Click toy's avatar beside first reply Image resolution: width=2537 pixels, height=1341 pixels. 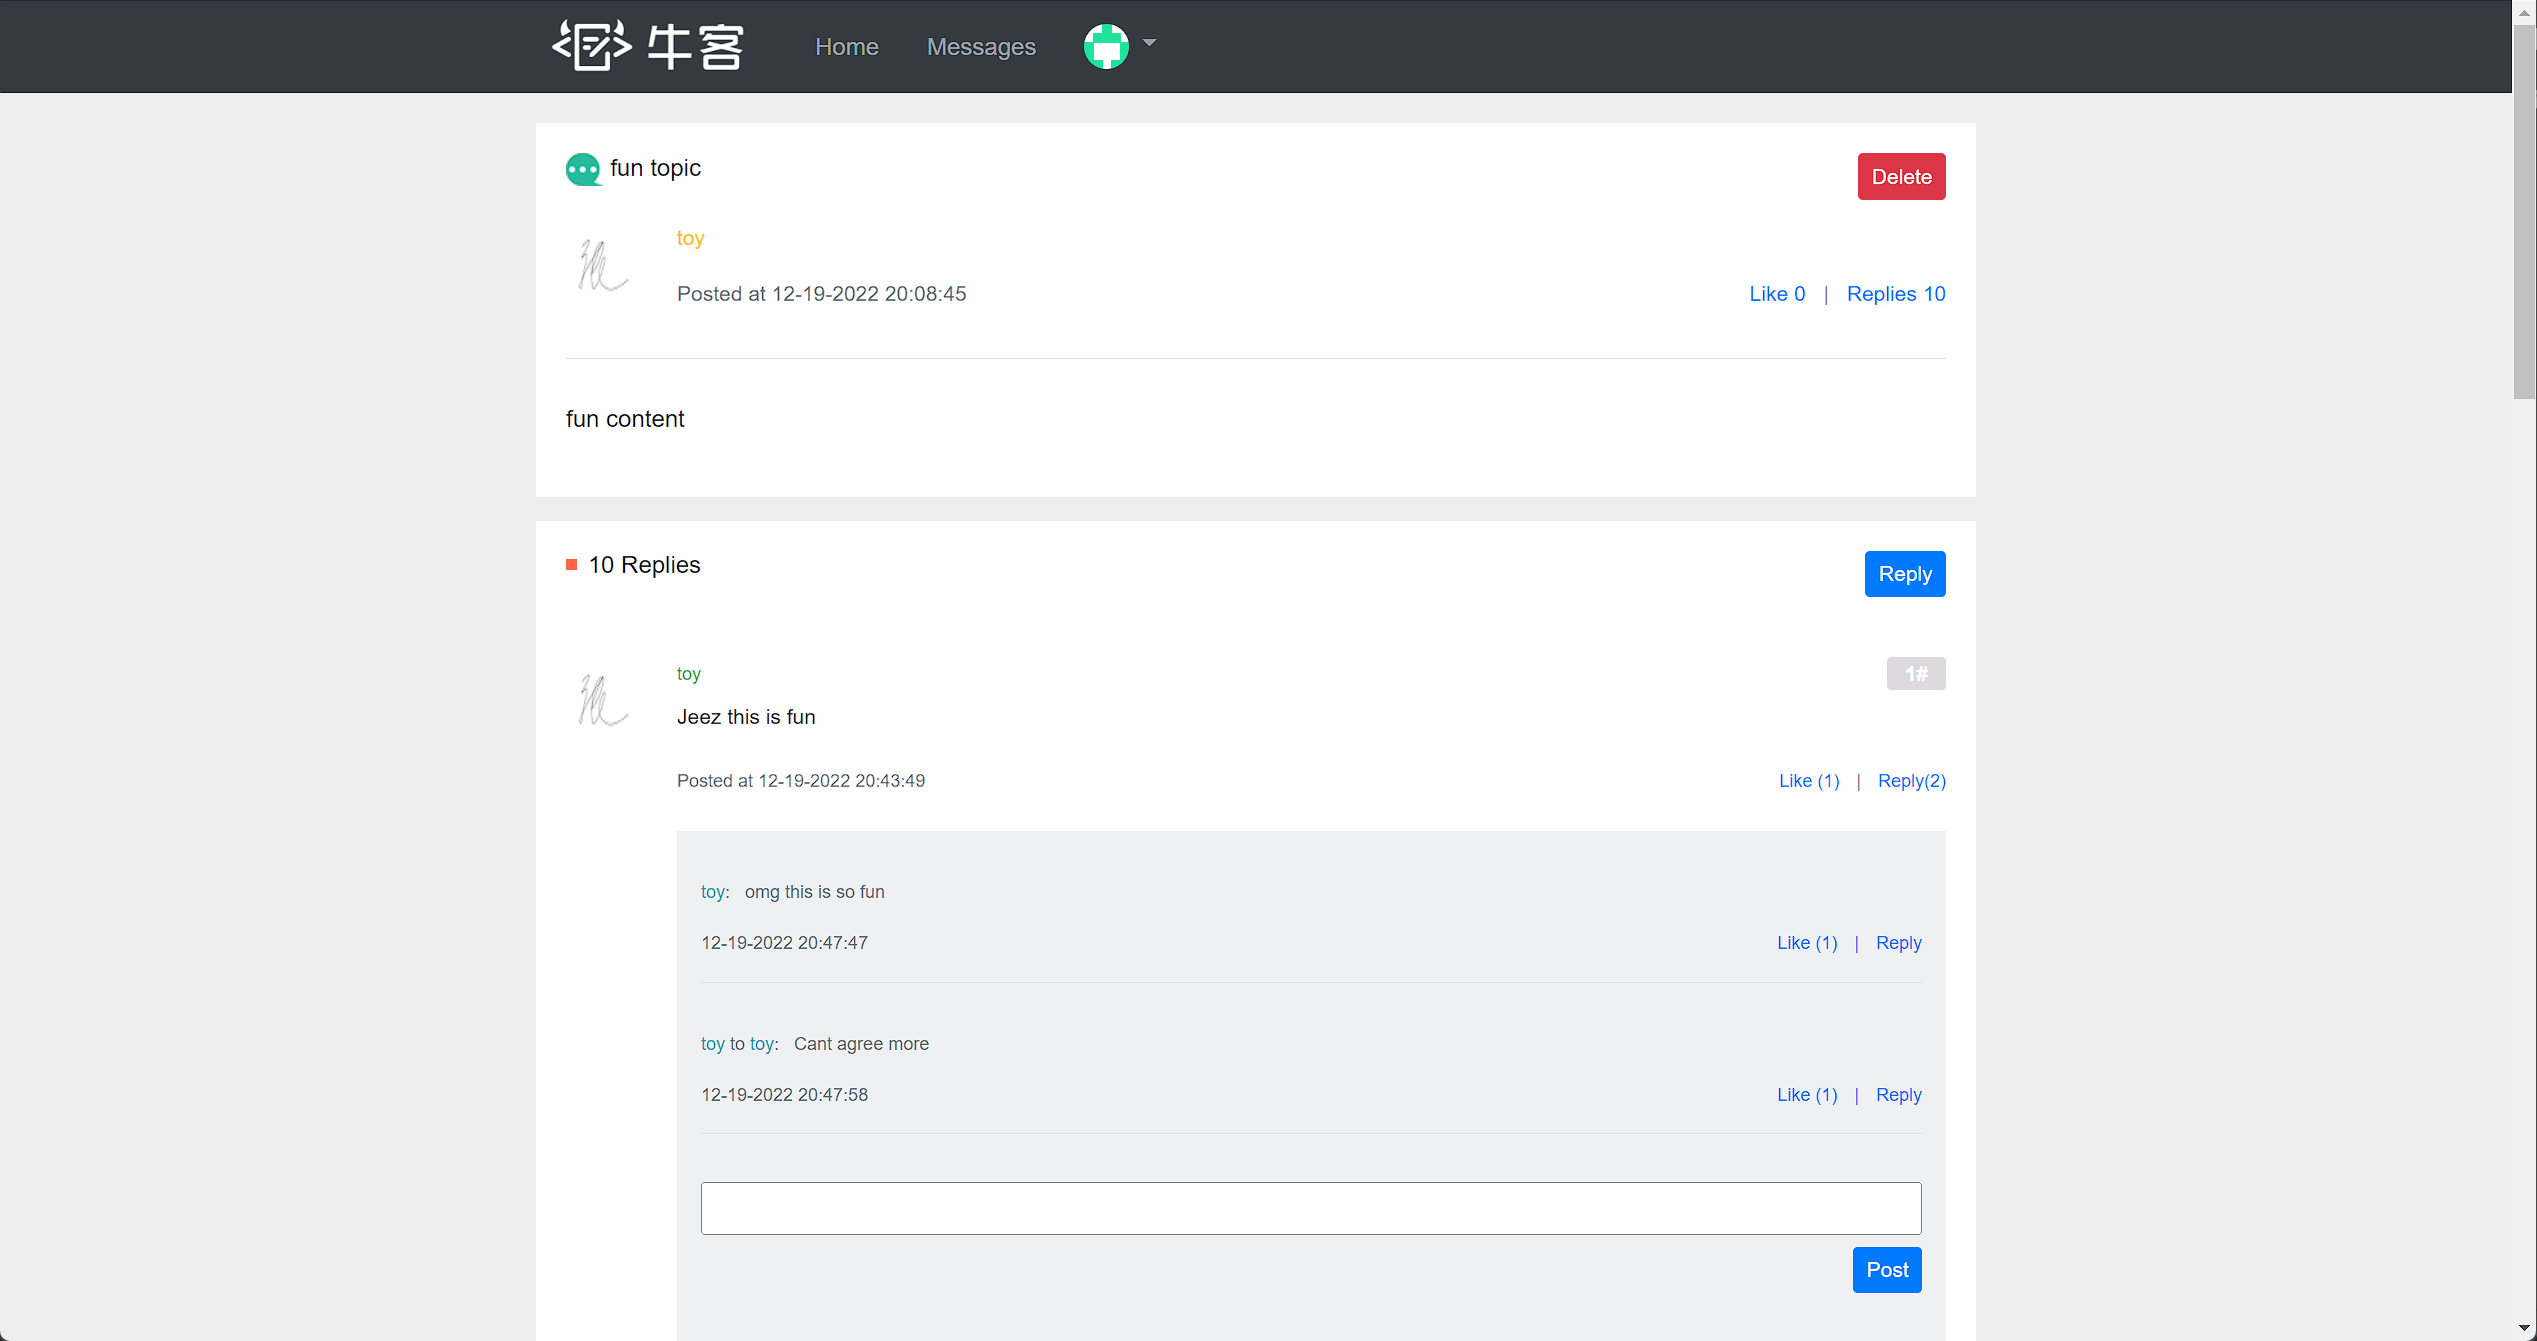click(x=603, y=700)
